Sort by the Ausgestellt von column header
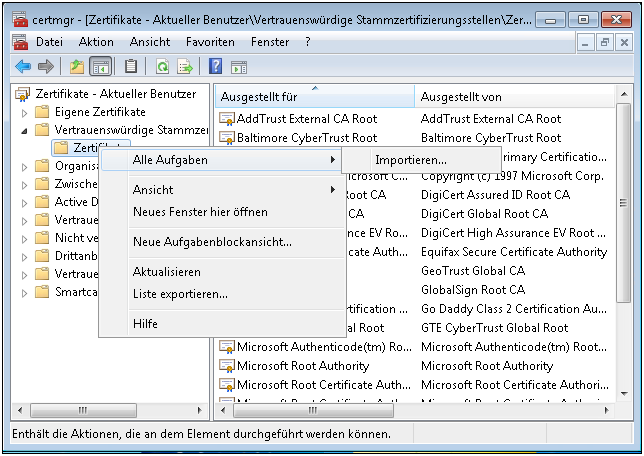 tap(515, 97)
